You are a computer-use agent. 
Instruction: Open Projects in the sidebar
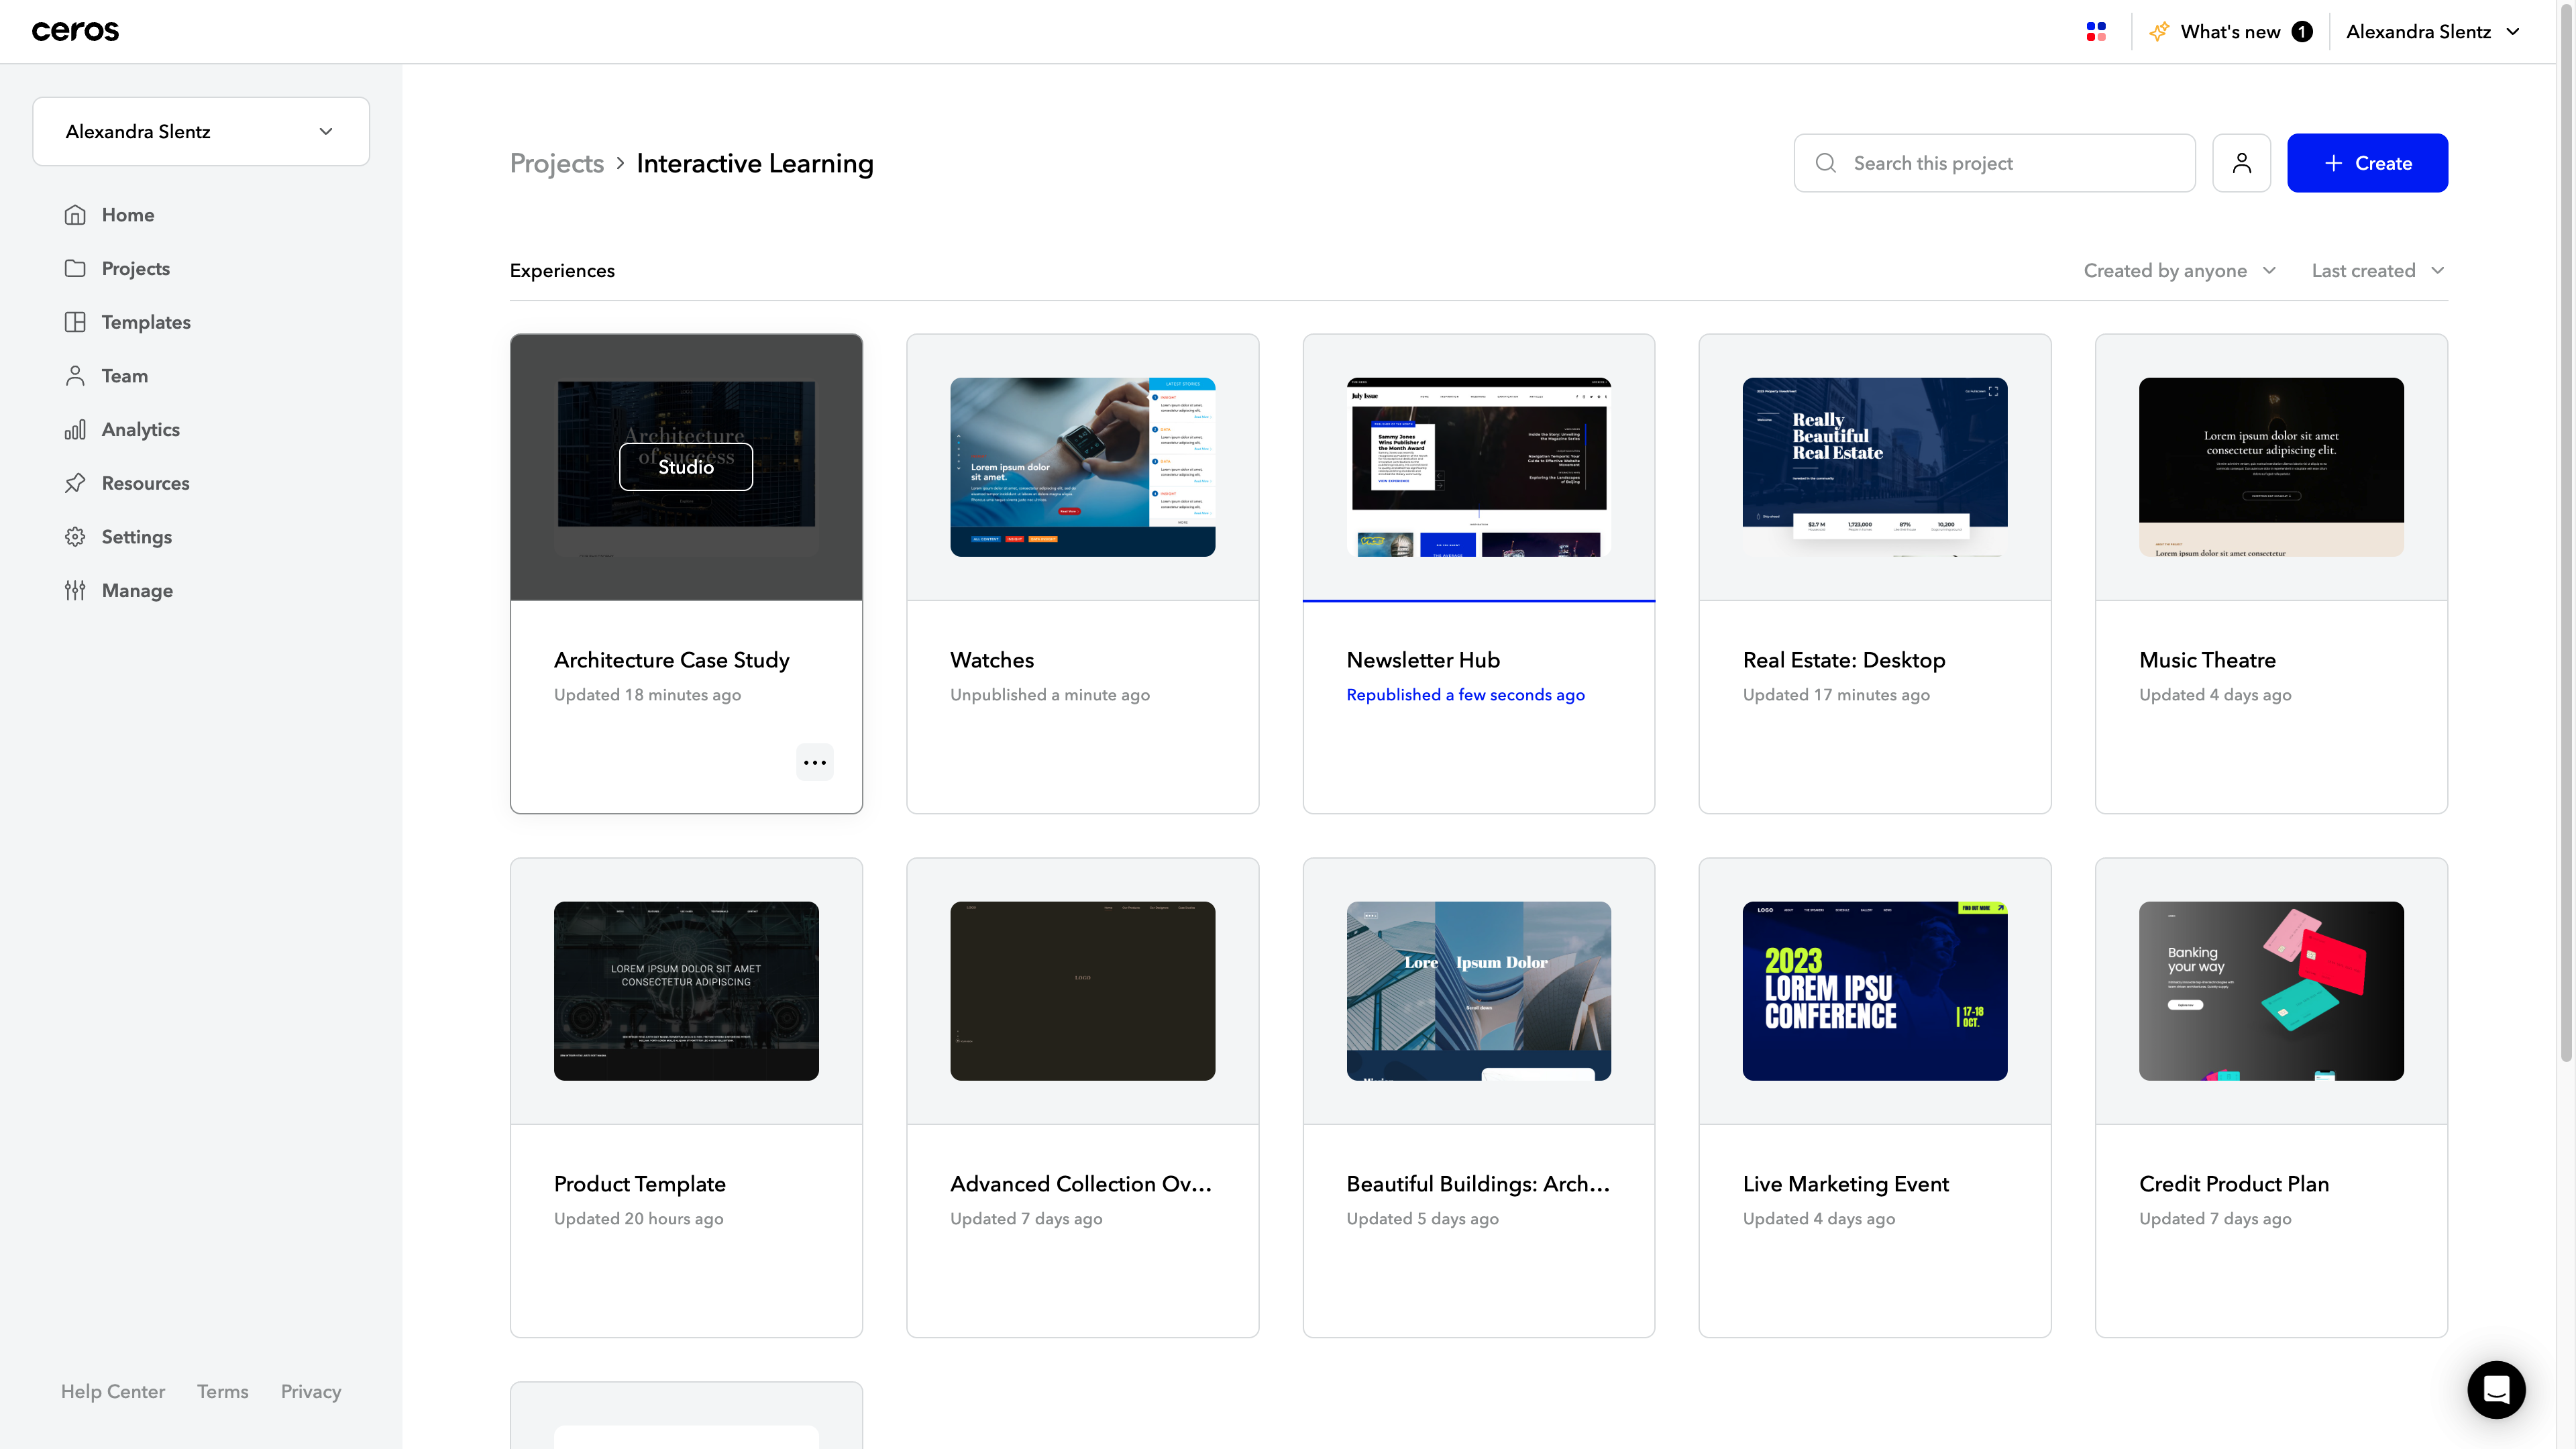pyautogui.click(x=136, y=268)
